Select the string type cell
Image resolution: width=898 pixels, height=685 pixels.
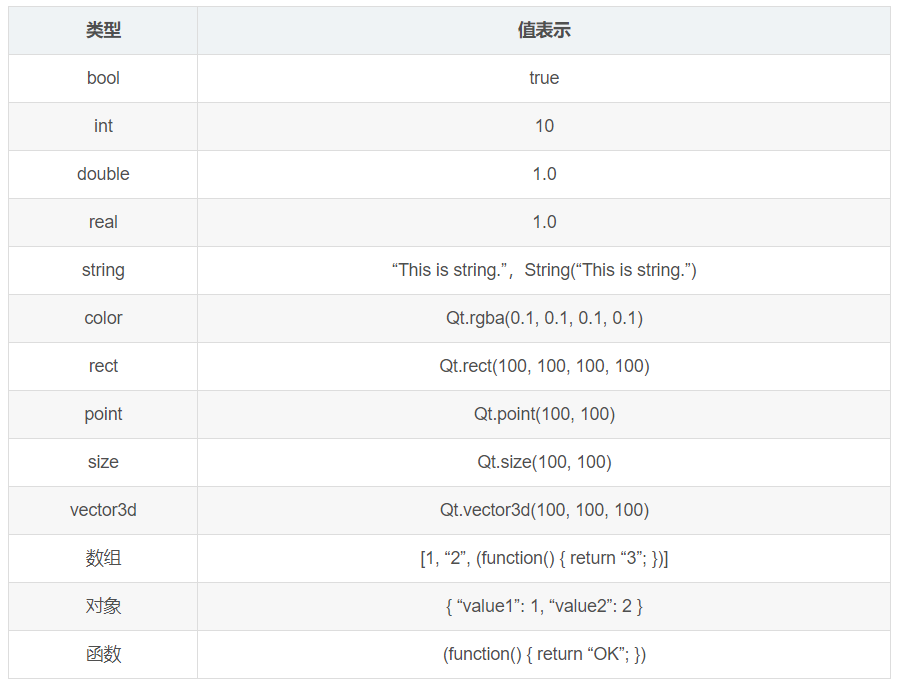(103, 270)
